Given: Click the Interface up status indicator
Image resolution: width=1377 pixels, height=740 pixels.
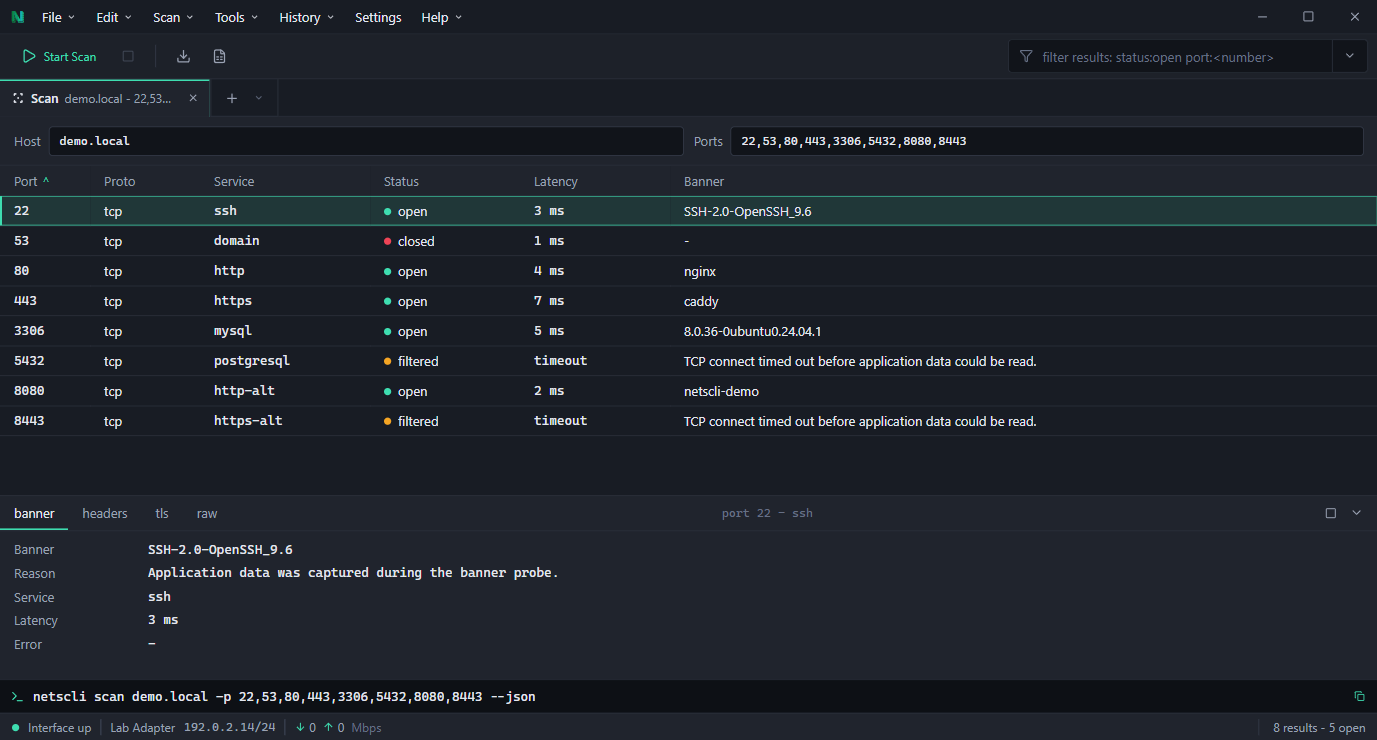Looking at the screenshot, I should (51, 727).
